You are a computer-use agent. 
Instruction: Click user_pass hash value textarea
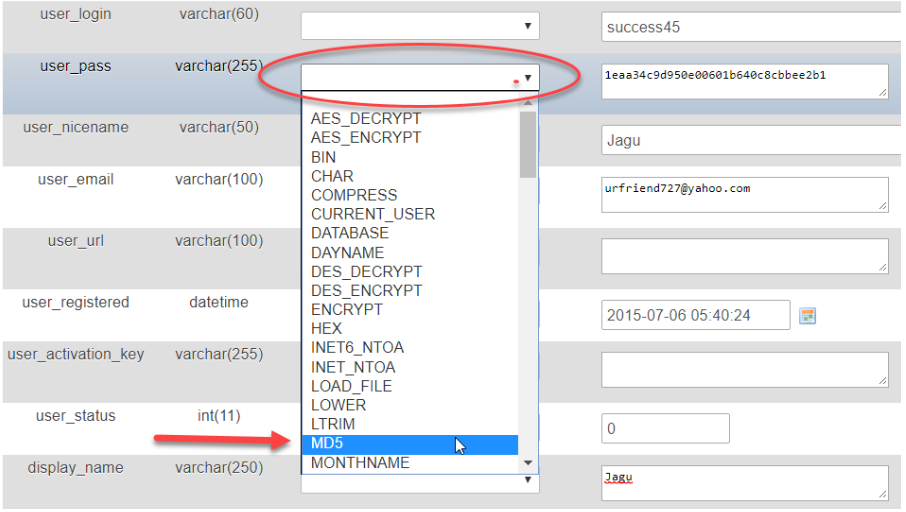tap(745, 82)
